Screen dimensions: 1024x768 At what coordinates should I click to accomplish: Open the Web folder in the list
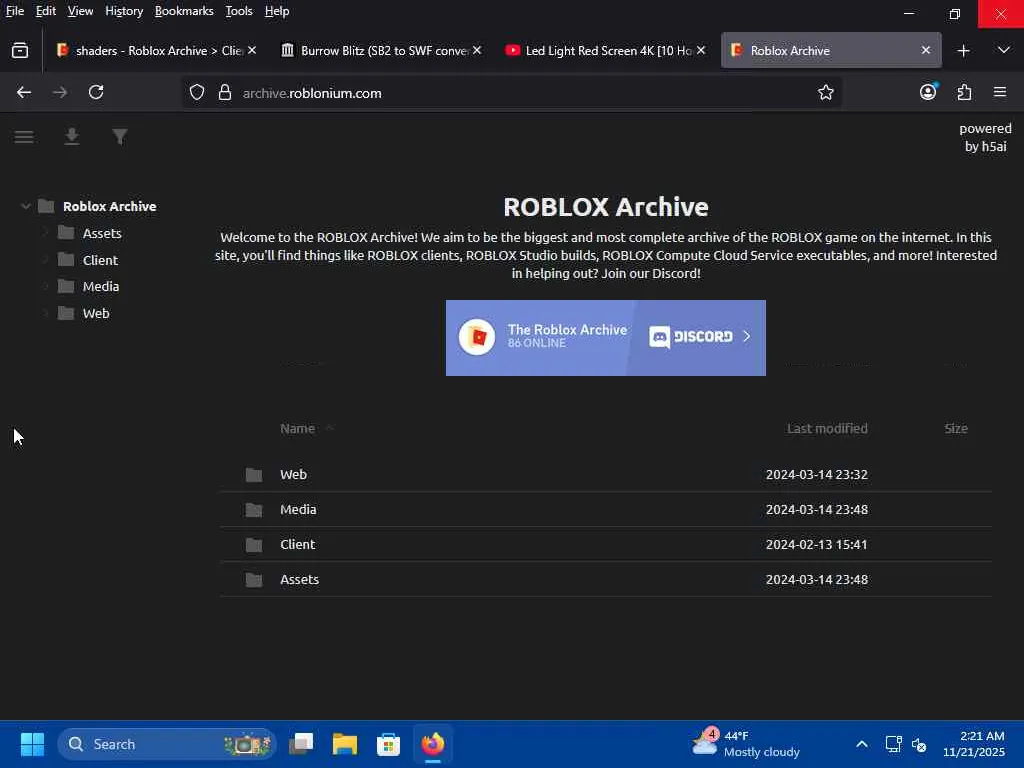click(605, 475)
